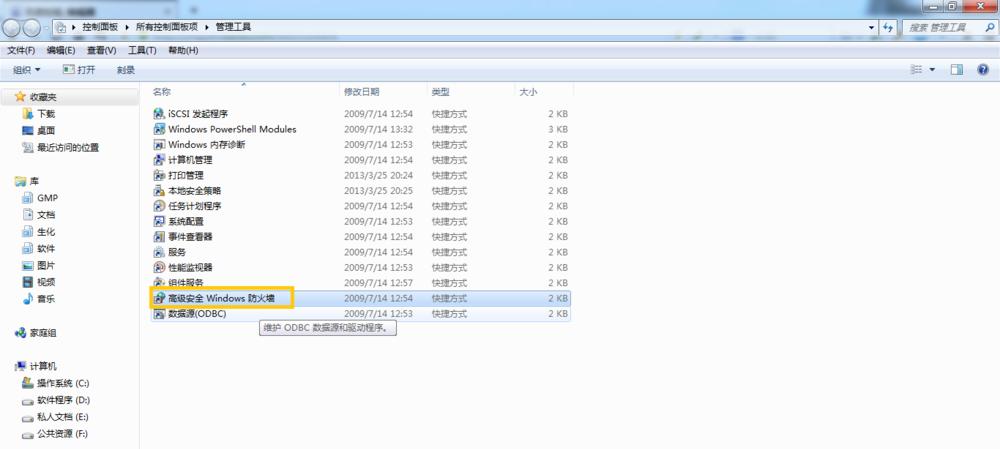Select the 系统配置 icon

159,221
